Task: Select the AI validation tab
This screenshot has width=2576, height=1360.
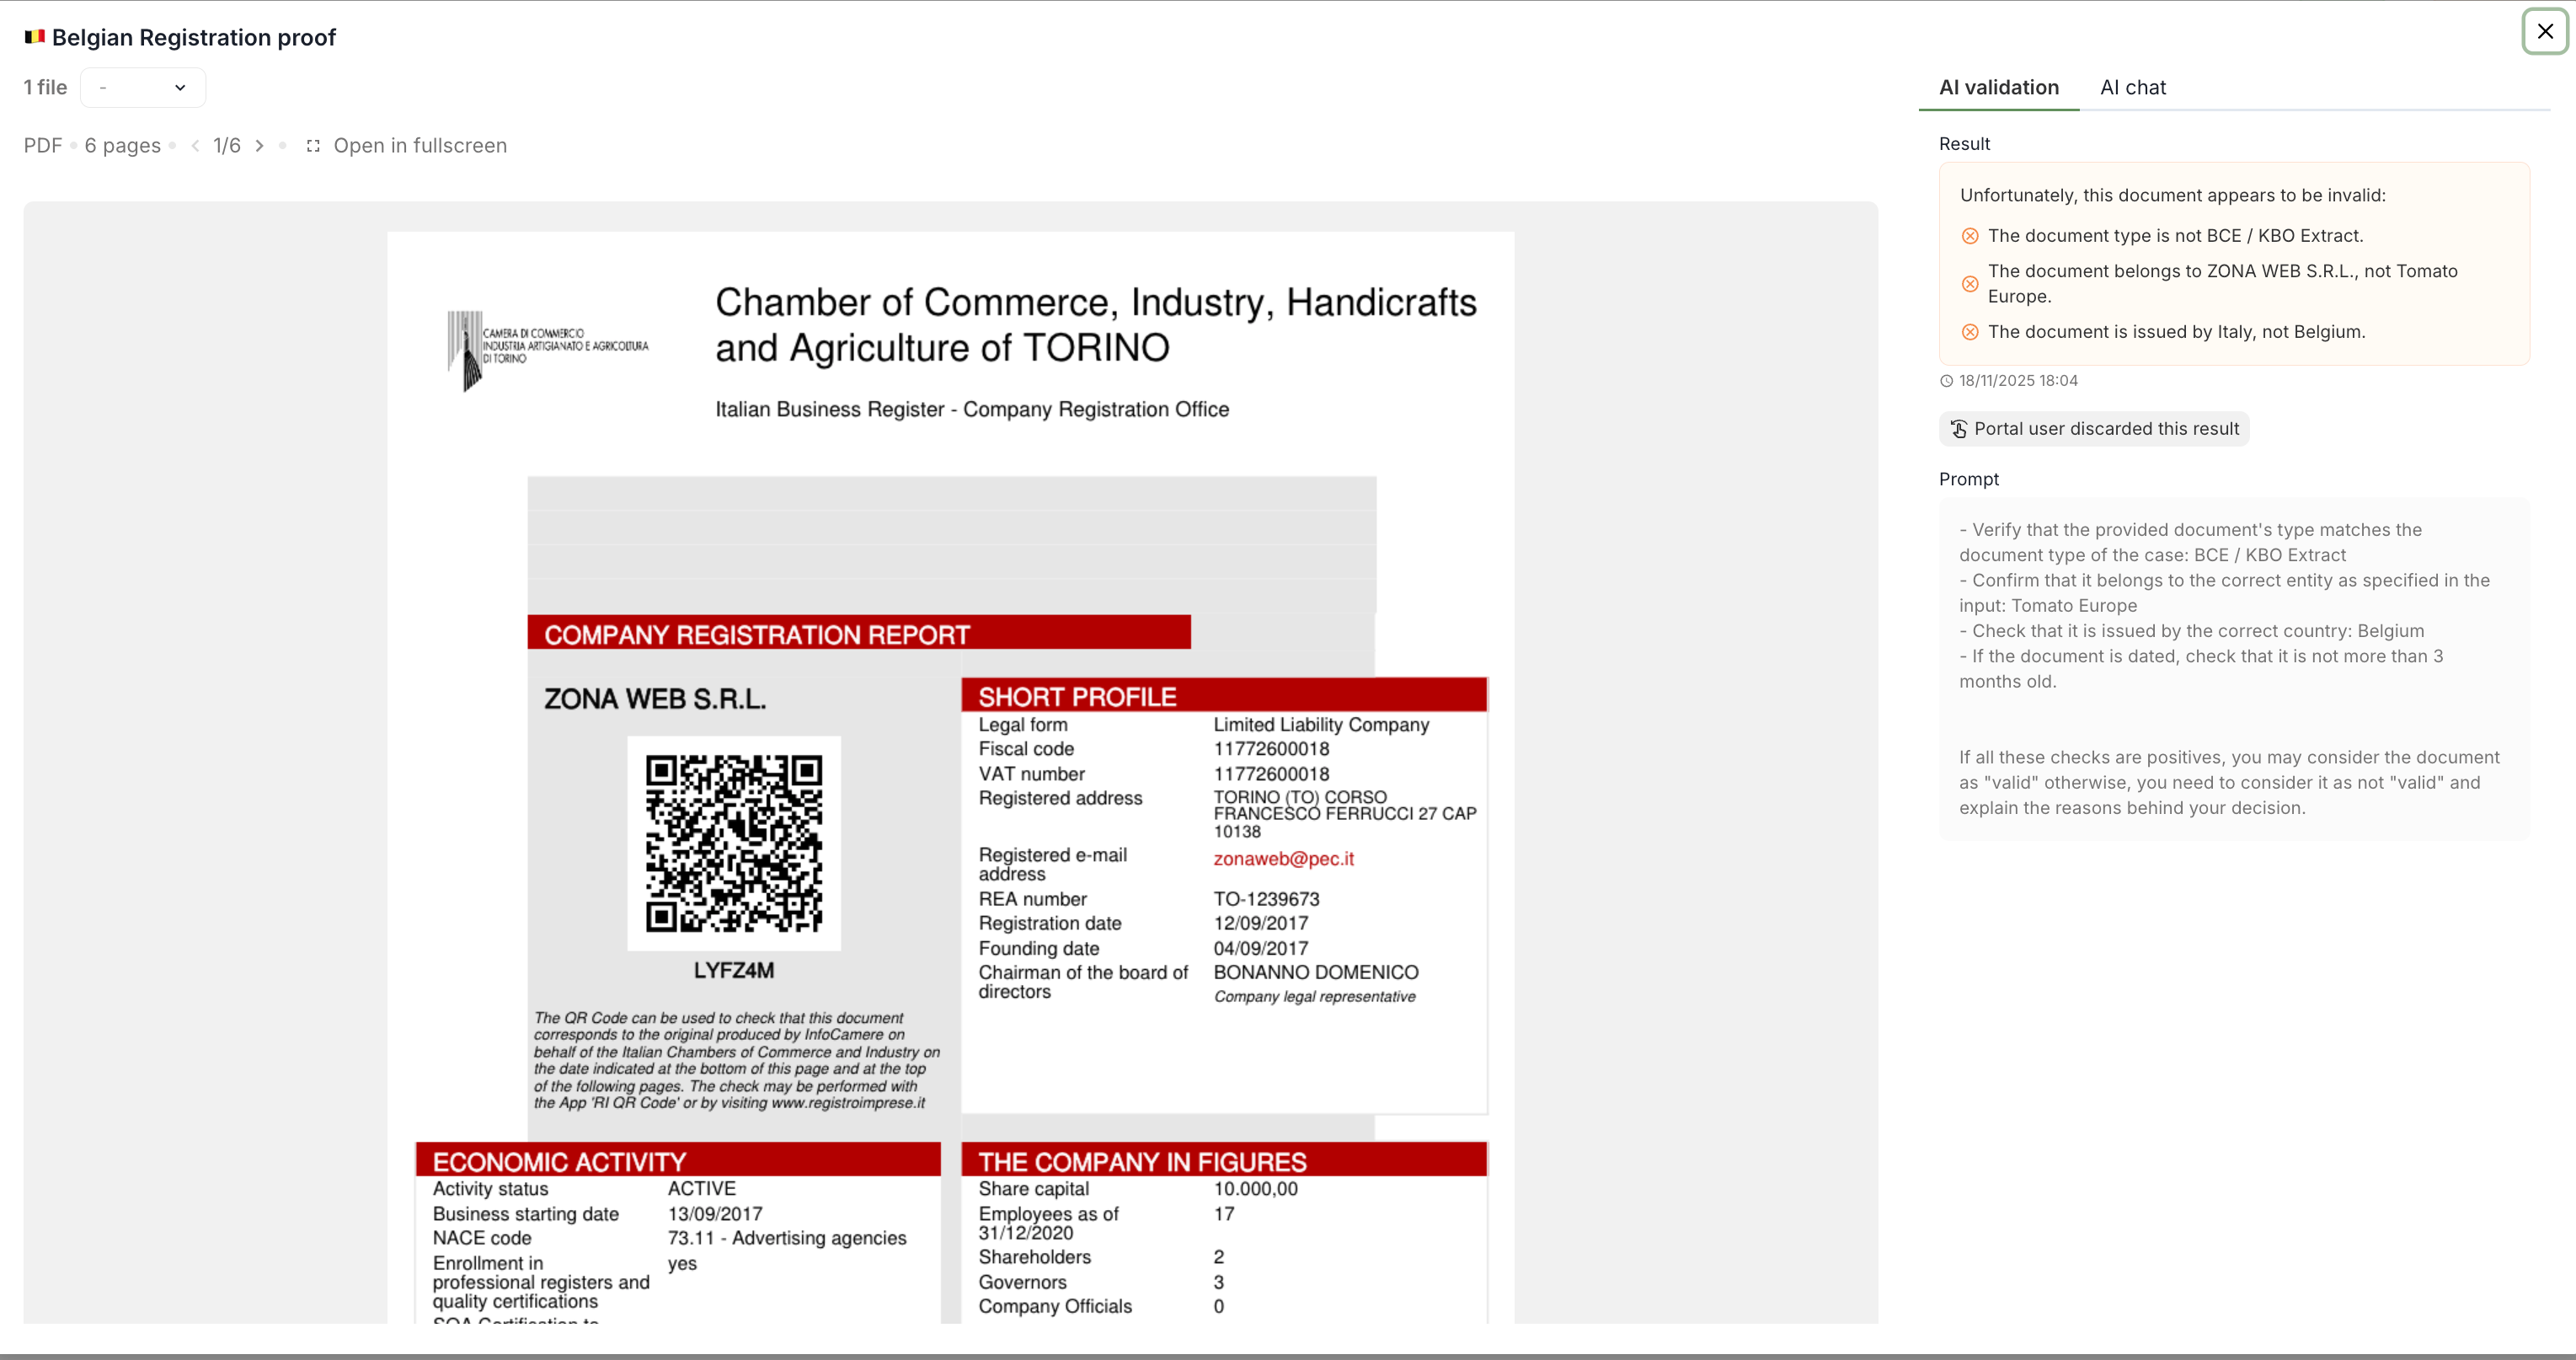Action: pos(1998,88)
